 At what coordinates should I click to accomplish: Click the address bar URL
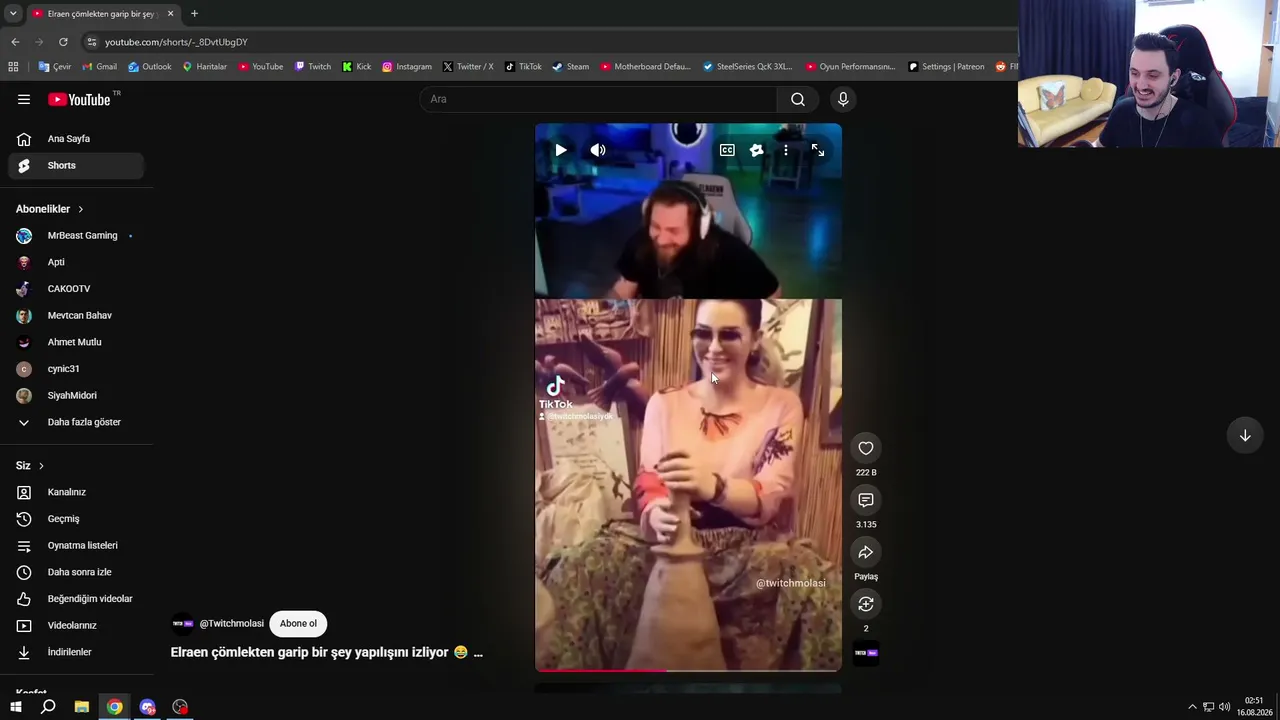click(176, 42)
